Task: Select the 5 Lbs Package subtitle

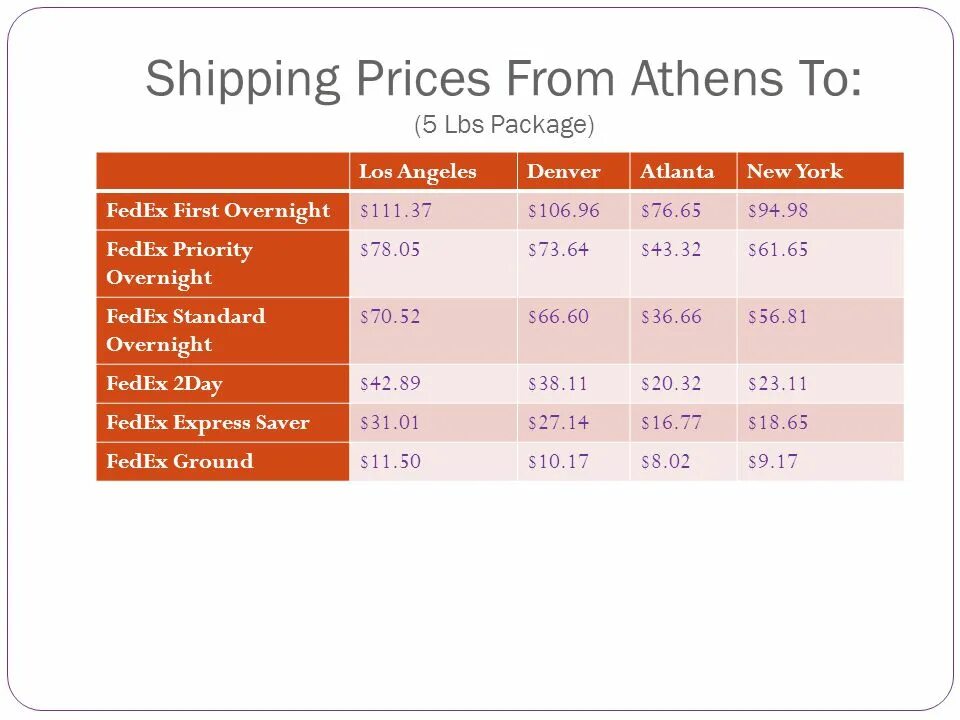Action: (504, 125)
